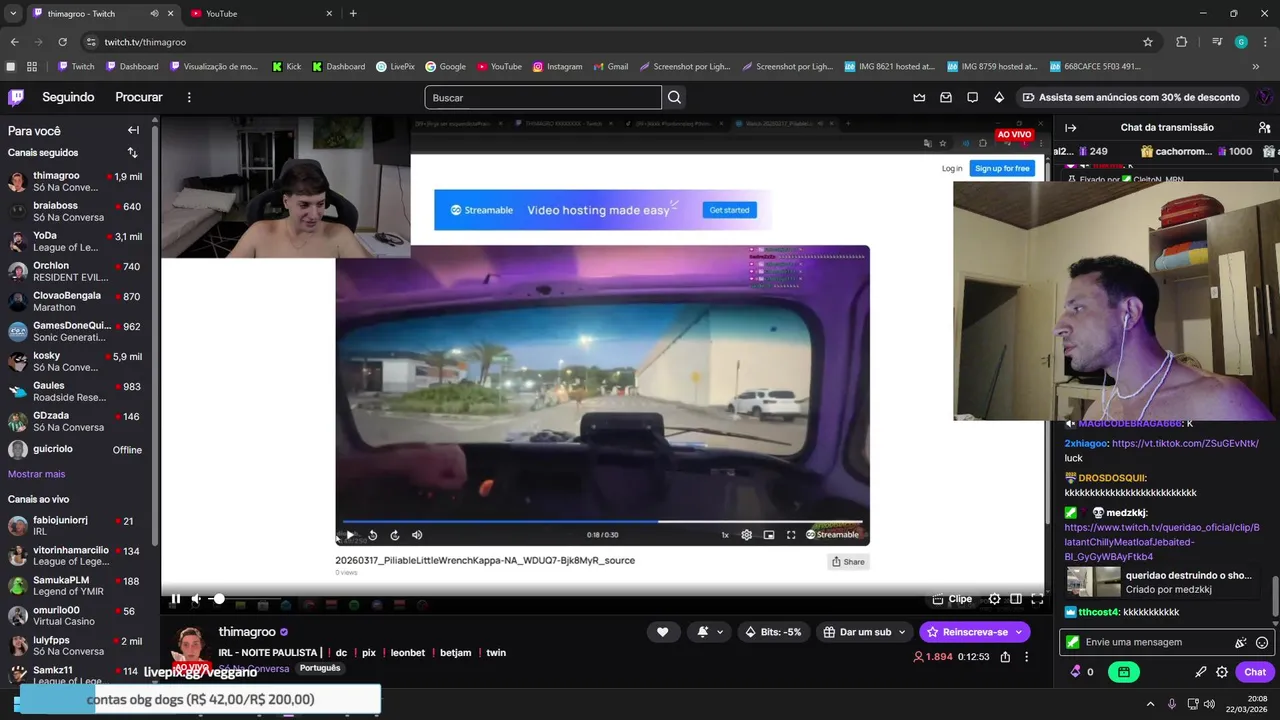
Task: Open the Seguindo page
Action: click(x=68, y=97)
